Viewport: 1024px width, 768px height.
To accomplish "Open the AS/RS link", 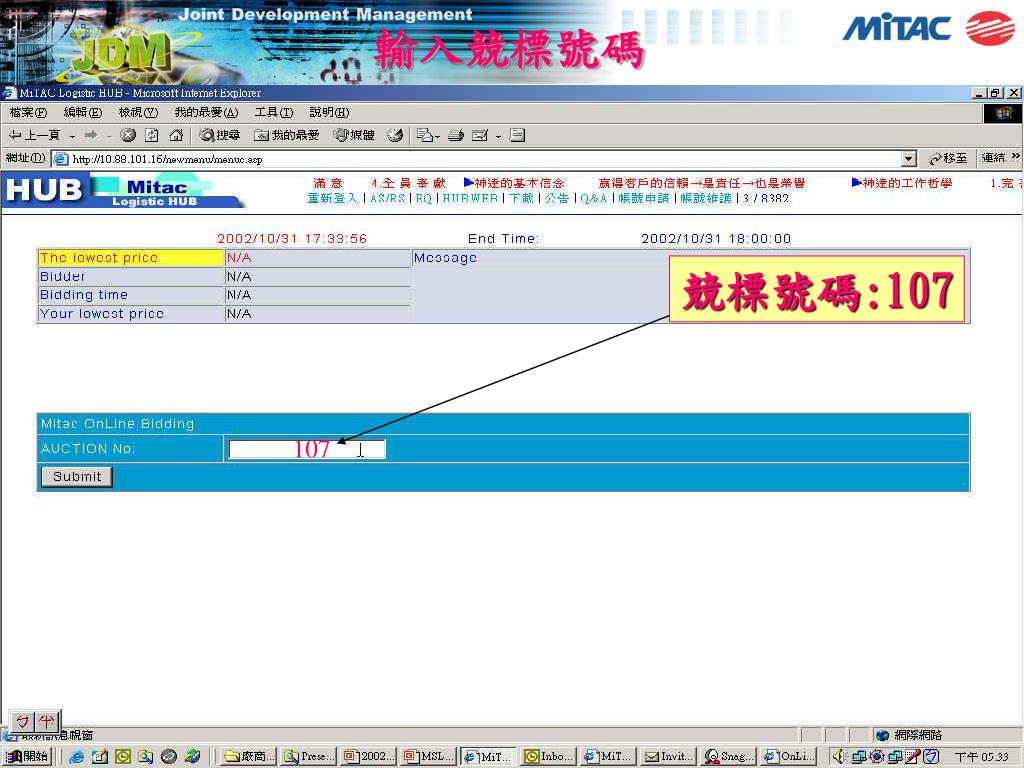I will pyautogui.click(x=388, y=198).
